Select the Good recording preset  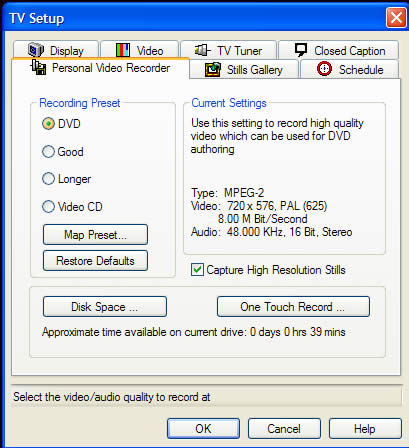[48, 152]
